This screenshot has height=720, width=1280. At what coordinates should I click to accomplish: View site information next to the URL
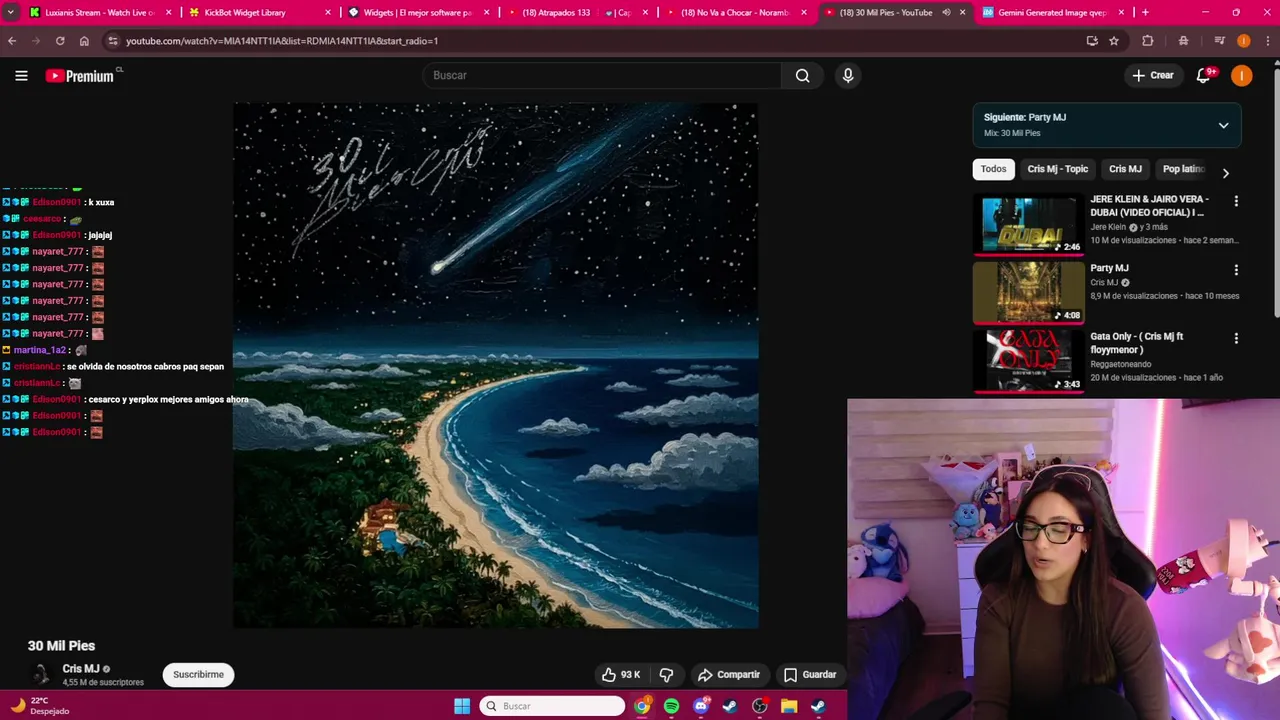coord(113,41)
